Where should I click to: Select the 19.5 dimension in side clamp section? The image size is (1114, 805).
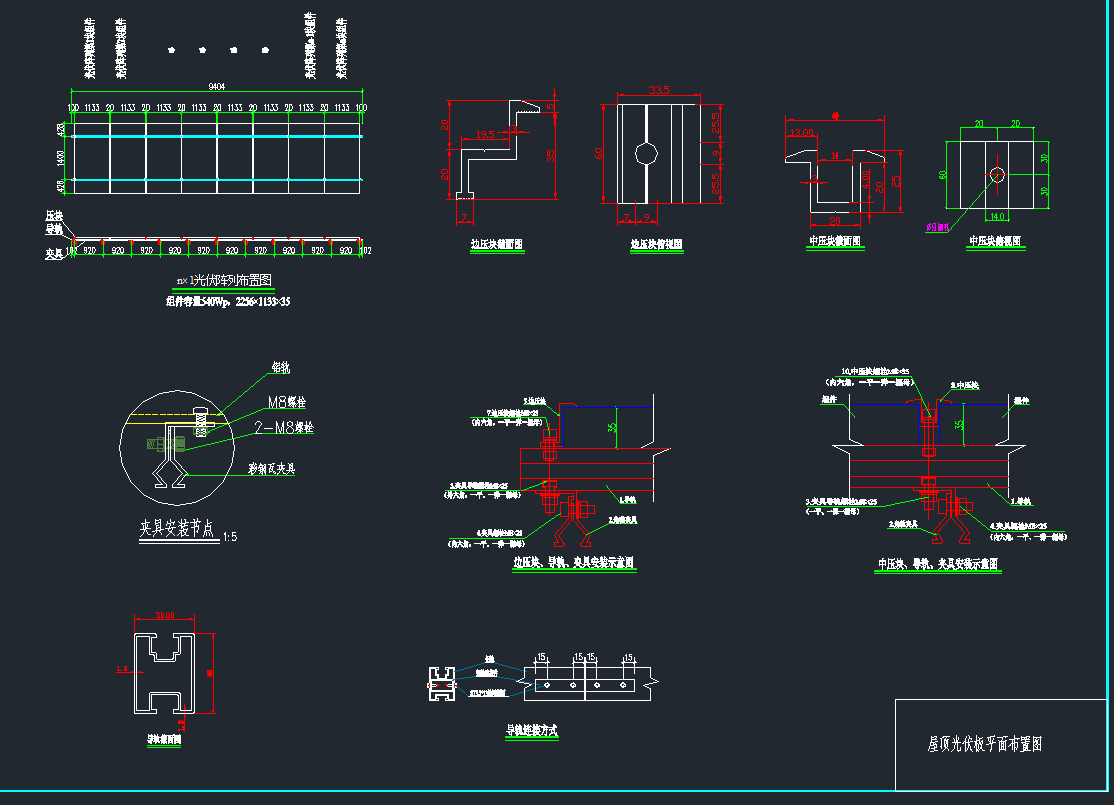coord(486,134)
